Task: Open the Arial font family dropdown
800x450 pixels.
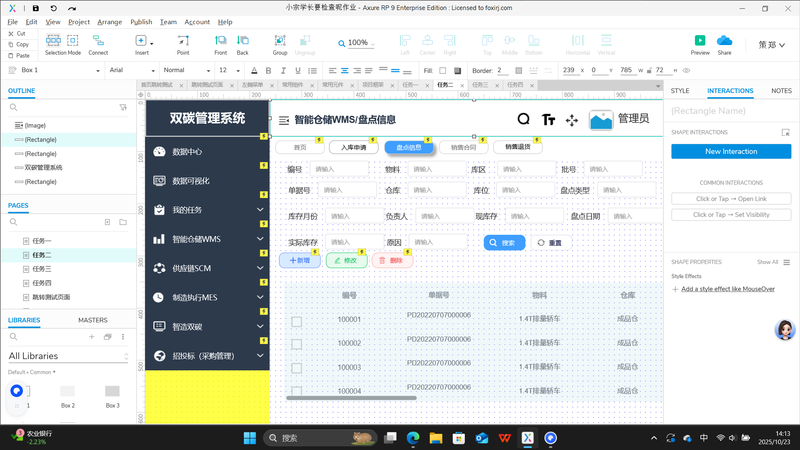Action: (x=130, y=70)
